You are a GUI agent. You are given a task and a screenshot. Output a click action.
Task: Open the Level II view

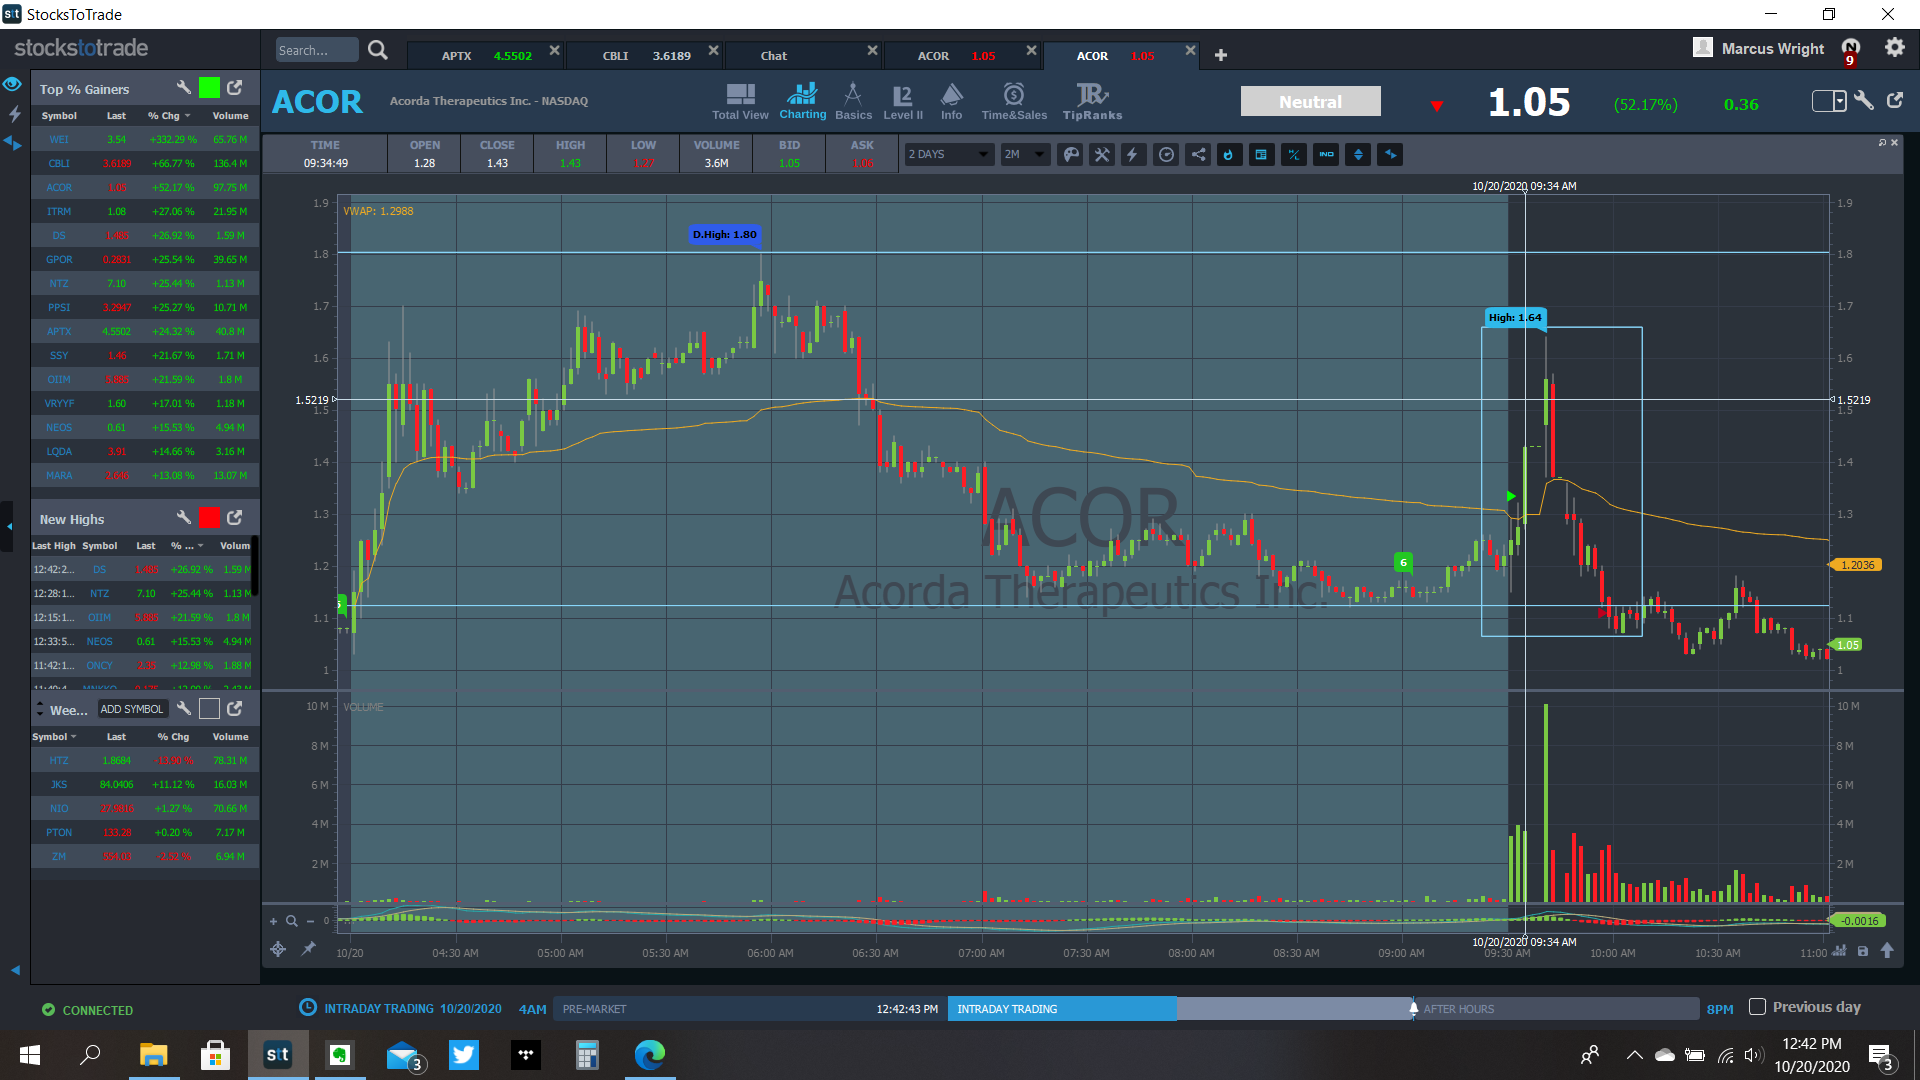click(x=902, y=101)
